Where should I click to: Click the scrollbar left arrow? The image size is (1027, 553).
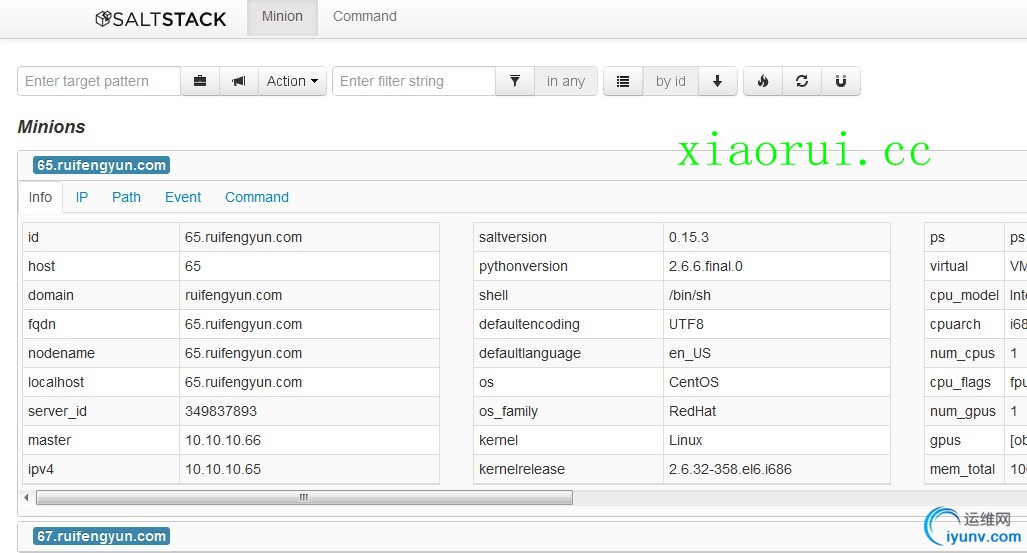pos(26,497)
